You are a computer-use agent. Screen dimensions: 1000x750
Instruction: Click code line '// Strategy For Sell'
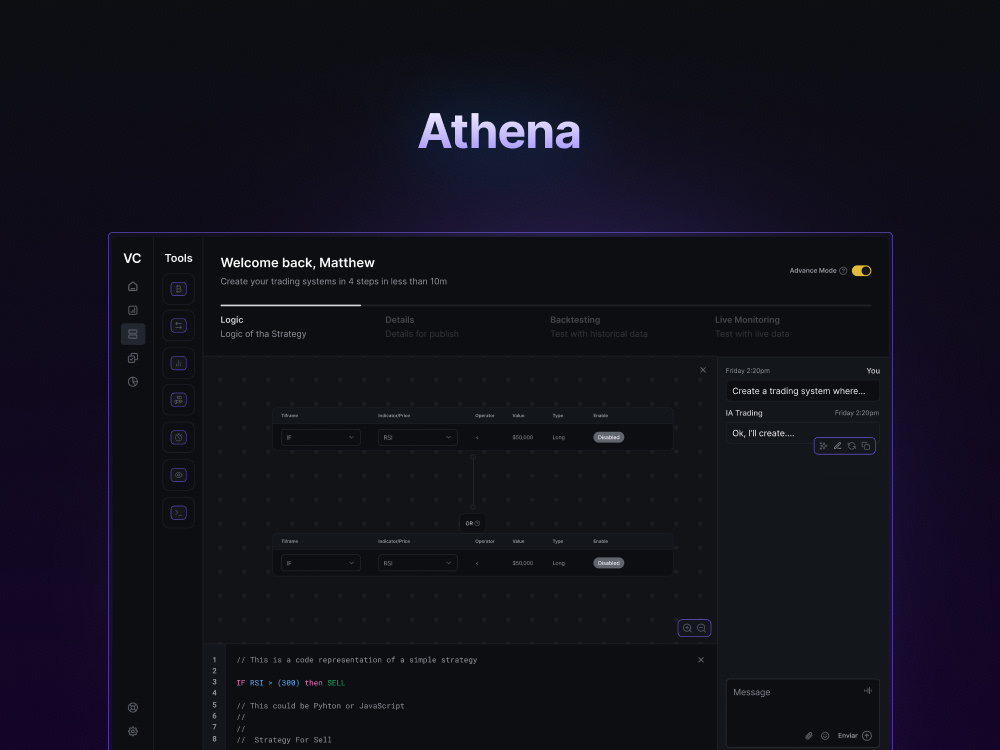(x=284, y=740)
